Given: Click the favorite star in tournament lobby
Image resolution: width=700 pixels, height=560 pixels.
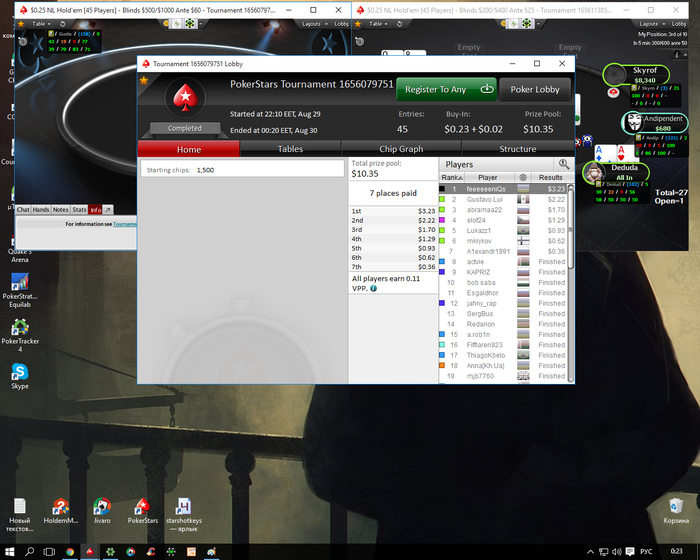Looking at the screenshot, I should [144, 80].
